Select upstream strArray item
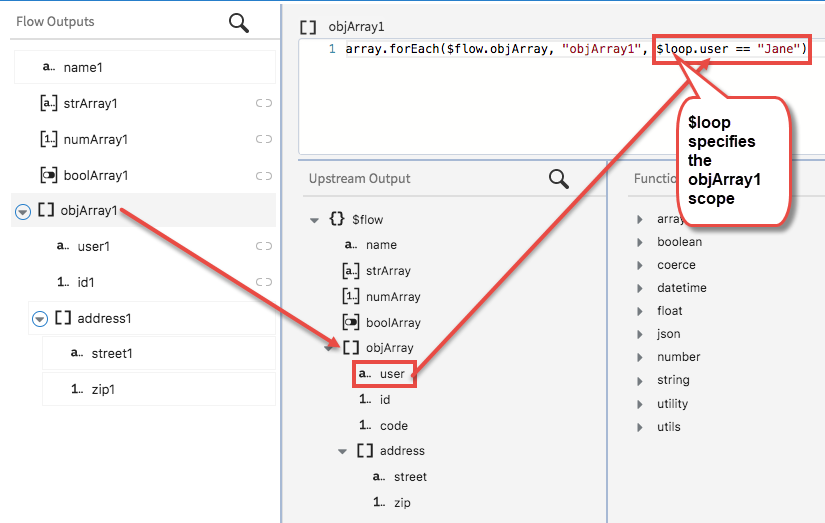This screenshot has height=523, width=825. click(x=388, y=270)
